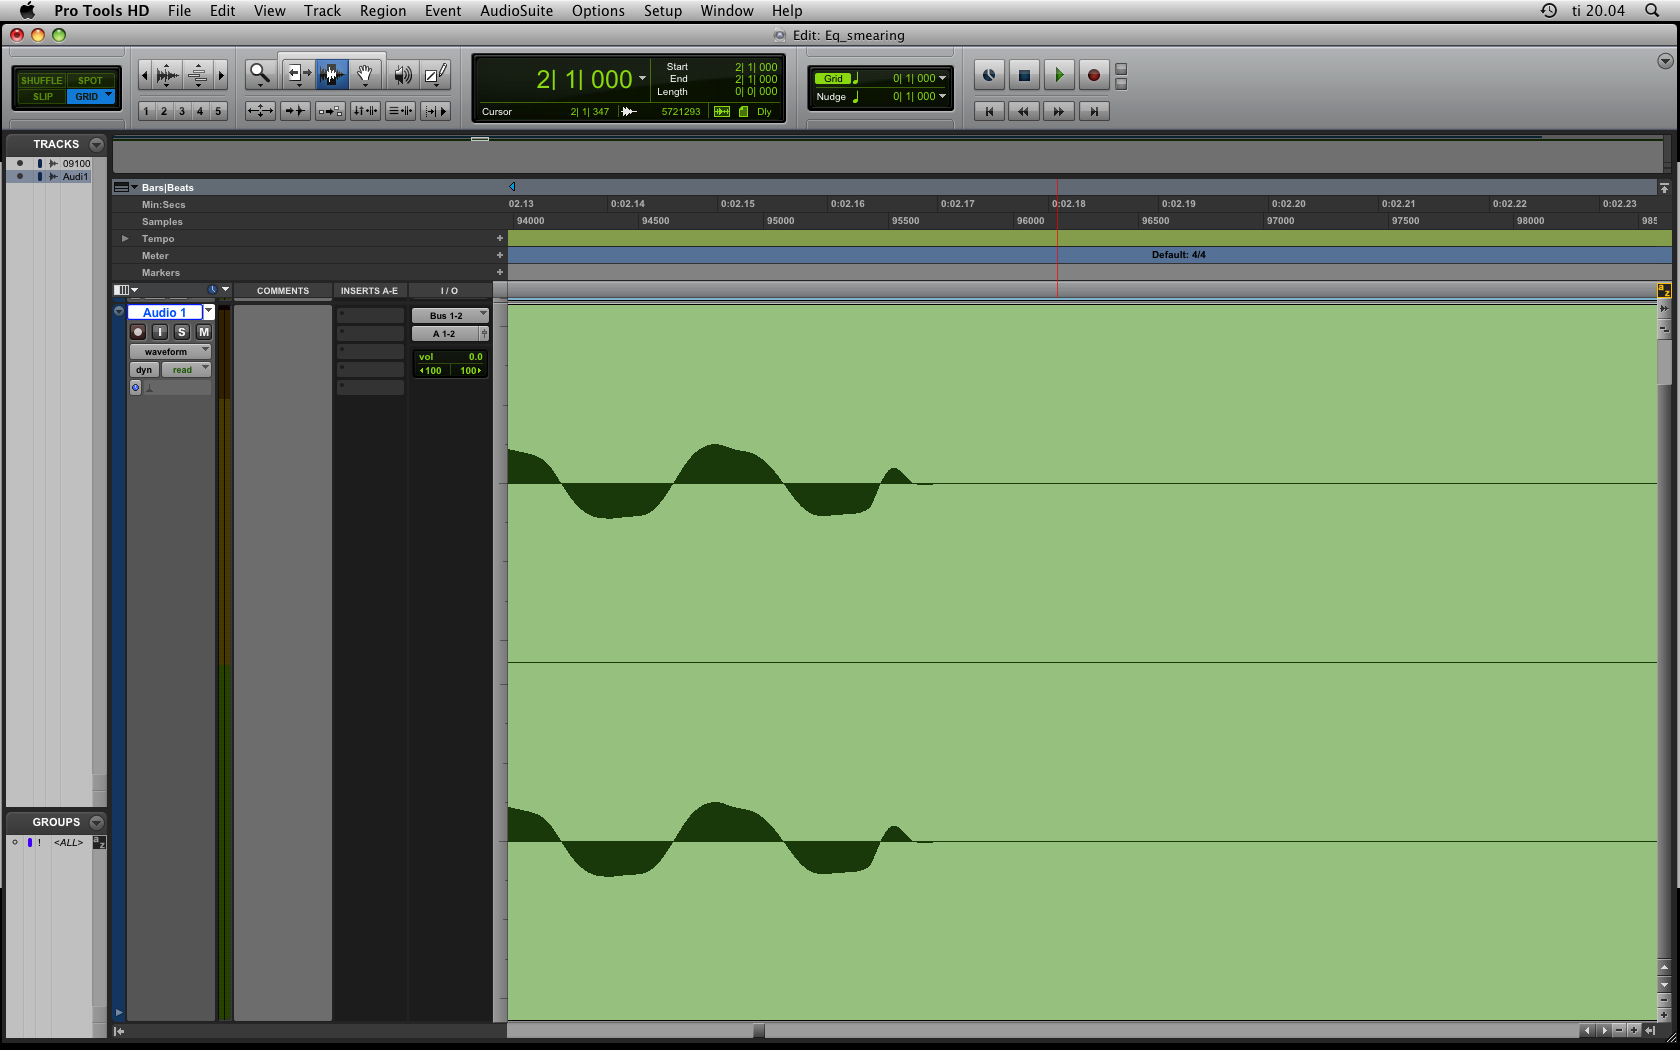Open Spotlight search in menu bar
Screen dimensions: 1680x1050
pyautogui.click(x=1652, y=11)
